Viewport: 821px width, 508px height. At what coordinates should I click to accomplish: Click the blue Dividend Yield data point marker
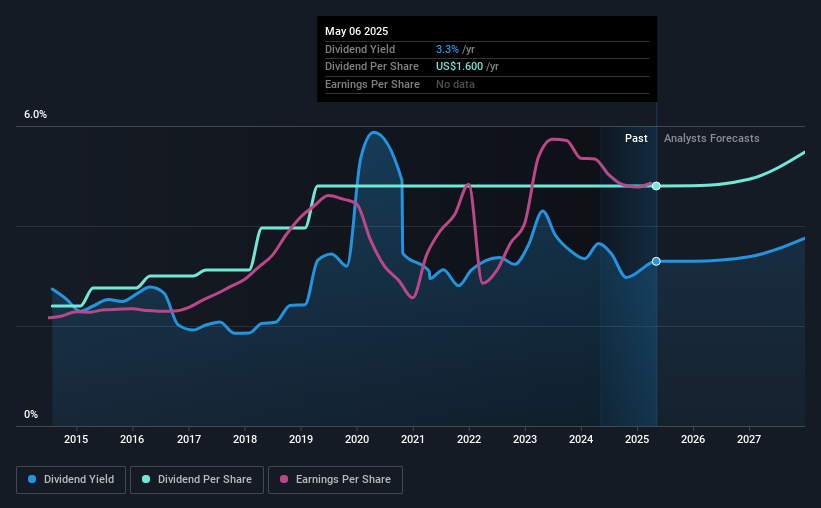(x=656, y=261)
